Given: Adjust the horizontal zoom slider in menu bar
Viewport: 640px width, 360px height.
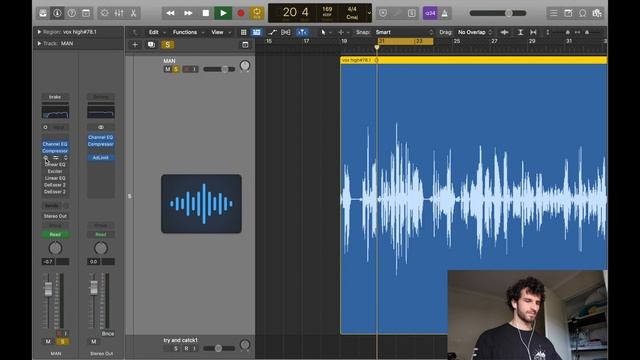Looking at the screenshot, I should pyautogui.click(x=587, y=32).
